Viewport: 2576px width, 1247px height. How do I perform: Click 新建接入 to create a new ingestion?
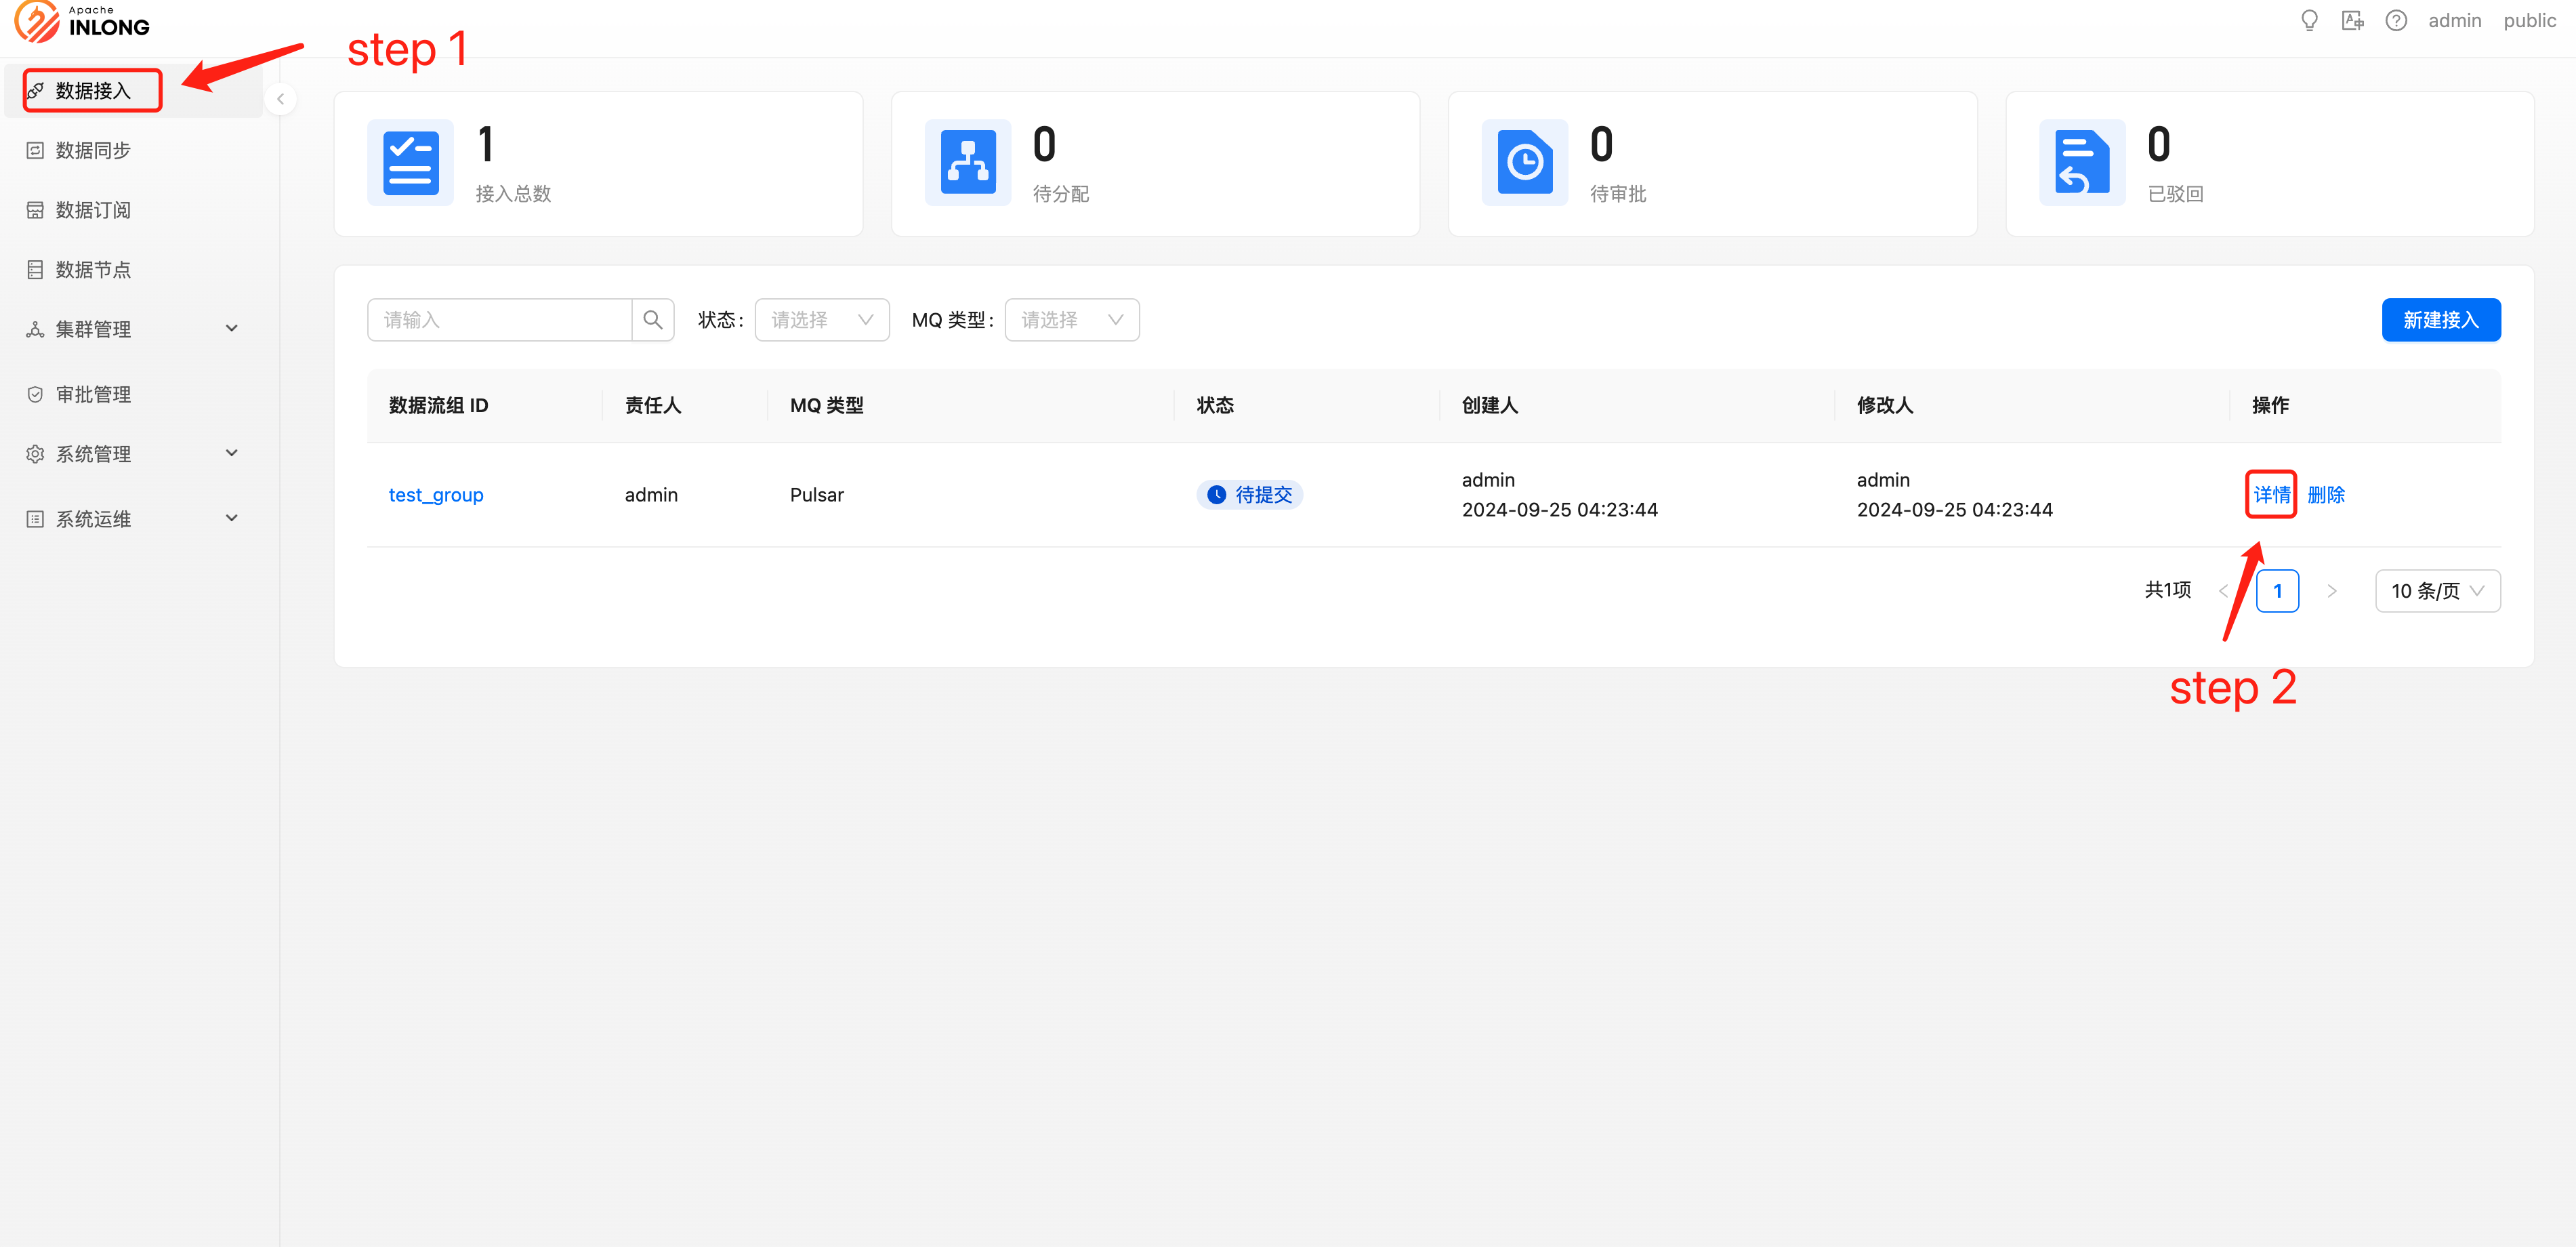pyautogui.click(x=2440, y=319)
